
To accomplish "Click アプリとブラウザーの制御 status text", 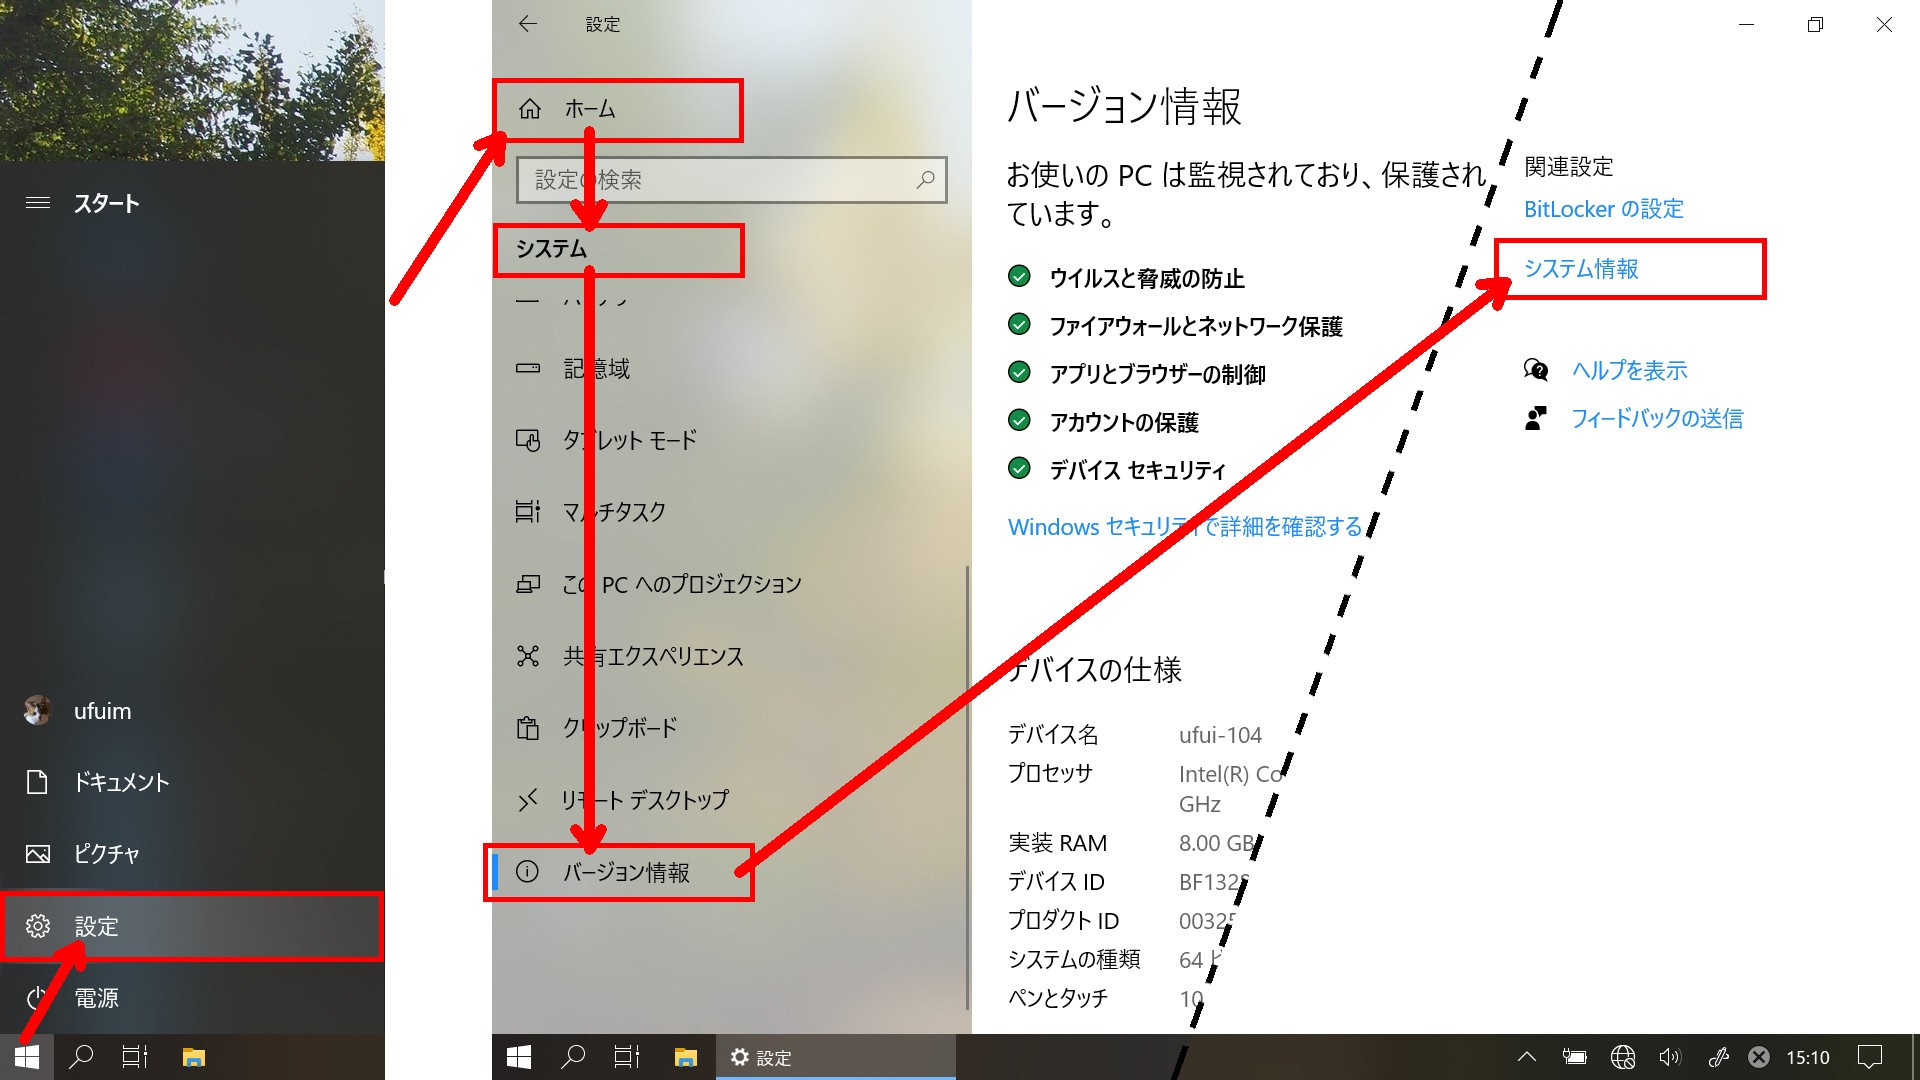I will point(1158,375).
